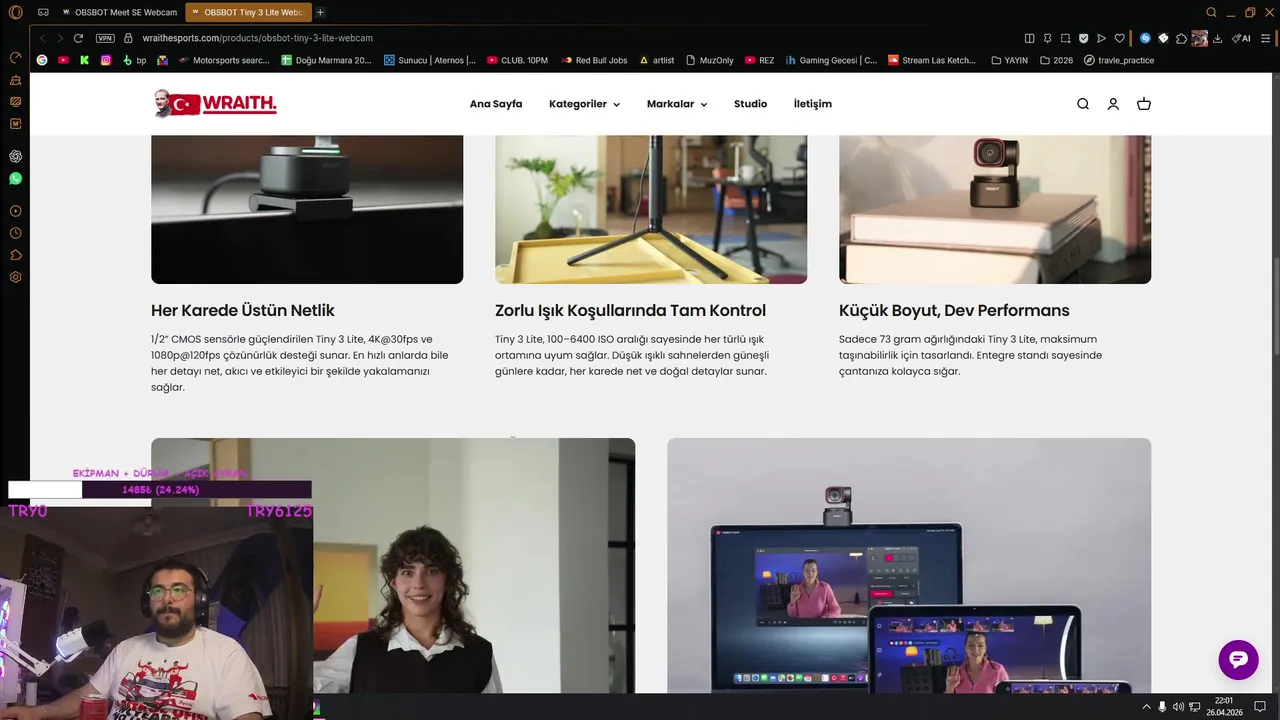Select the OBSBOT Tiny 3 Lite tab
Screen dimensions: 1280x720
coord(248,12)
